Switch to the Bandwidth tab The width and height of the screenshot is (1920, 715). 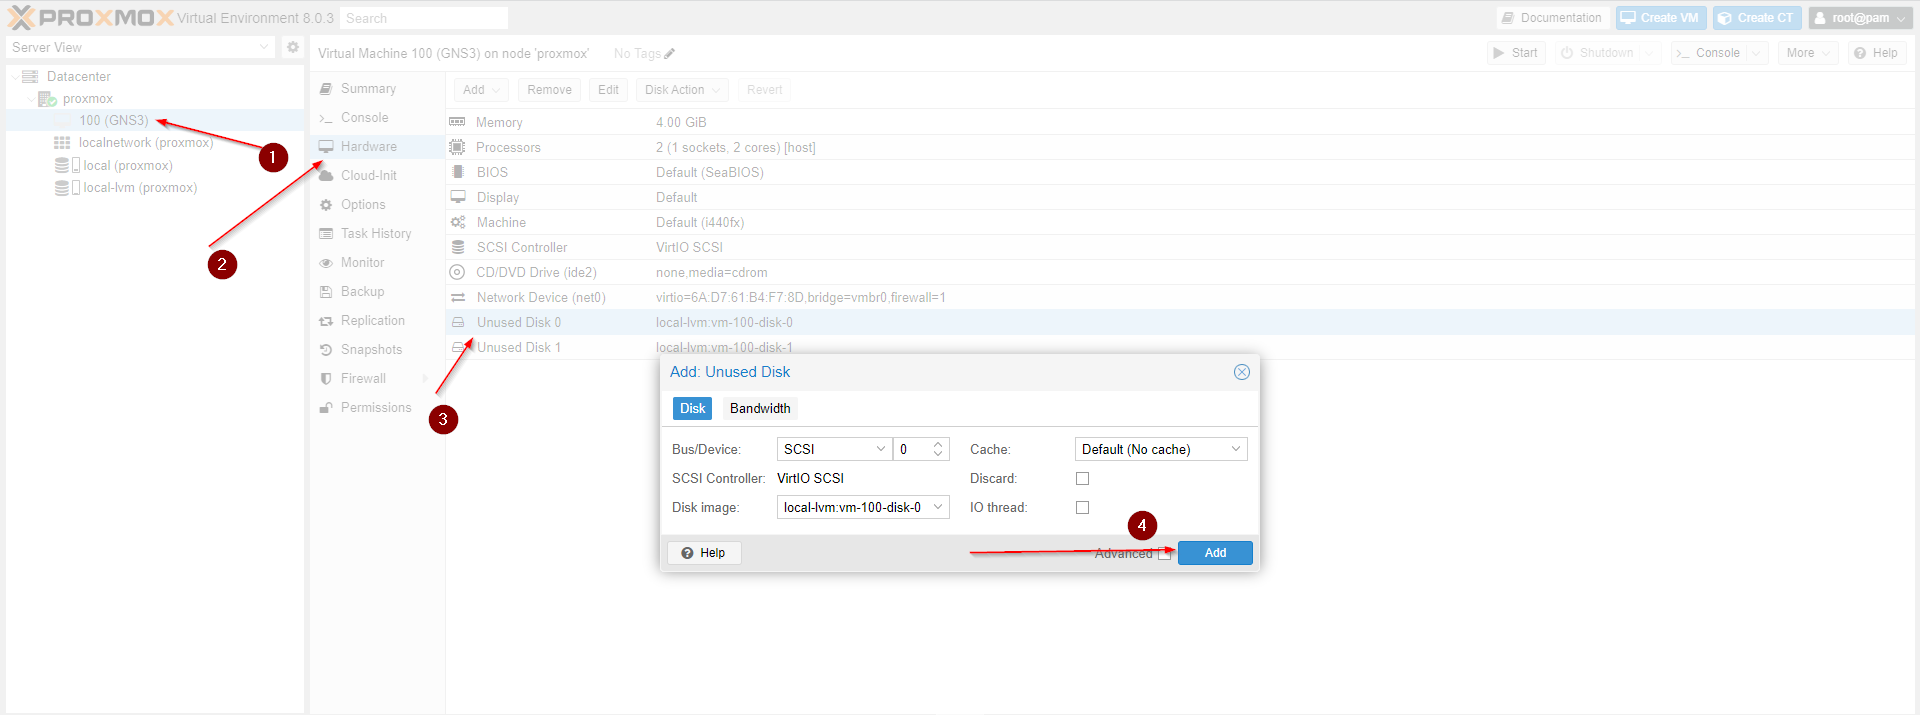tap(760, 409)
